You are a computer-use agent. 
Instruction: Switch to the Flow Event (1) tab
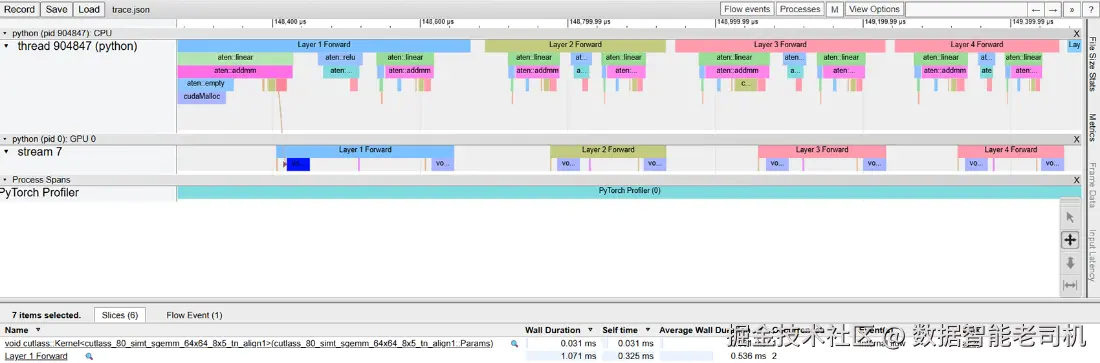tap(194, 315)
